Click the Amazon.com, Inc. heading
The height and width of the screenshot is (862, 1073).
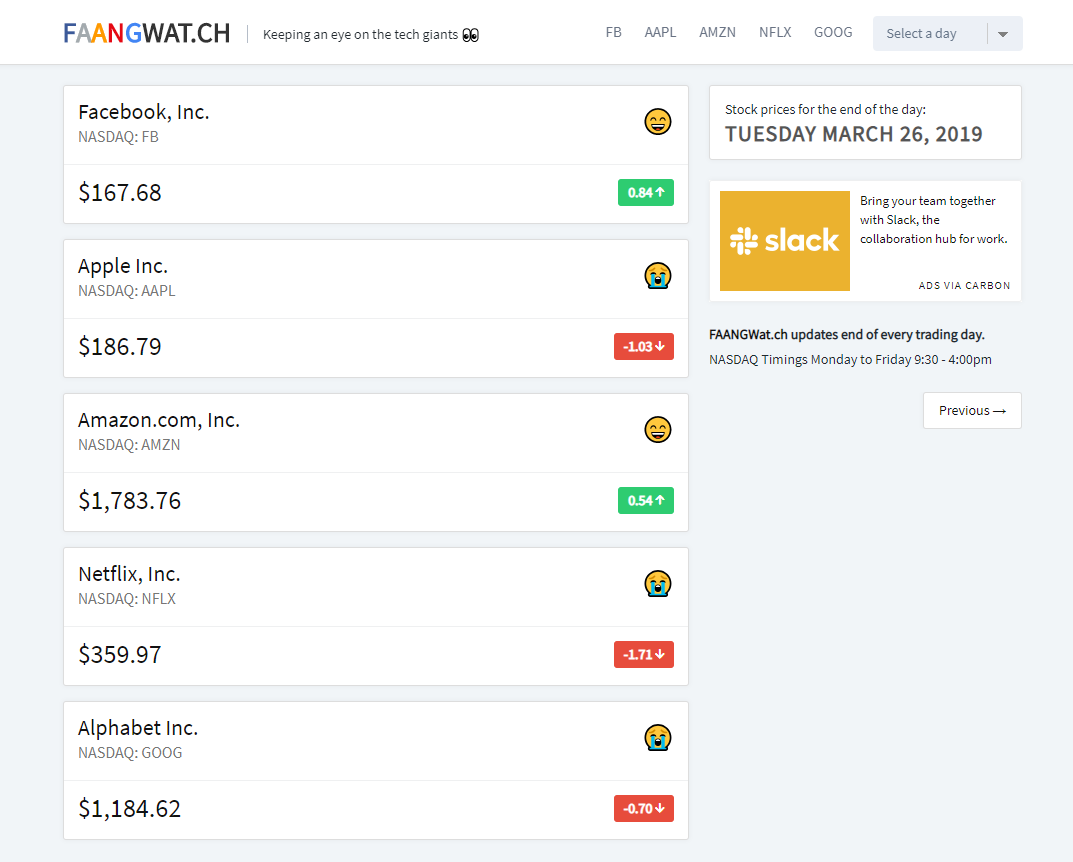[x=159, y=419]
